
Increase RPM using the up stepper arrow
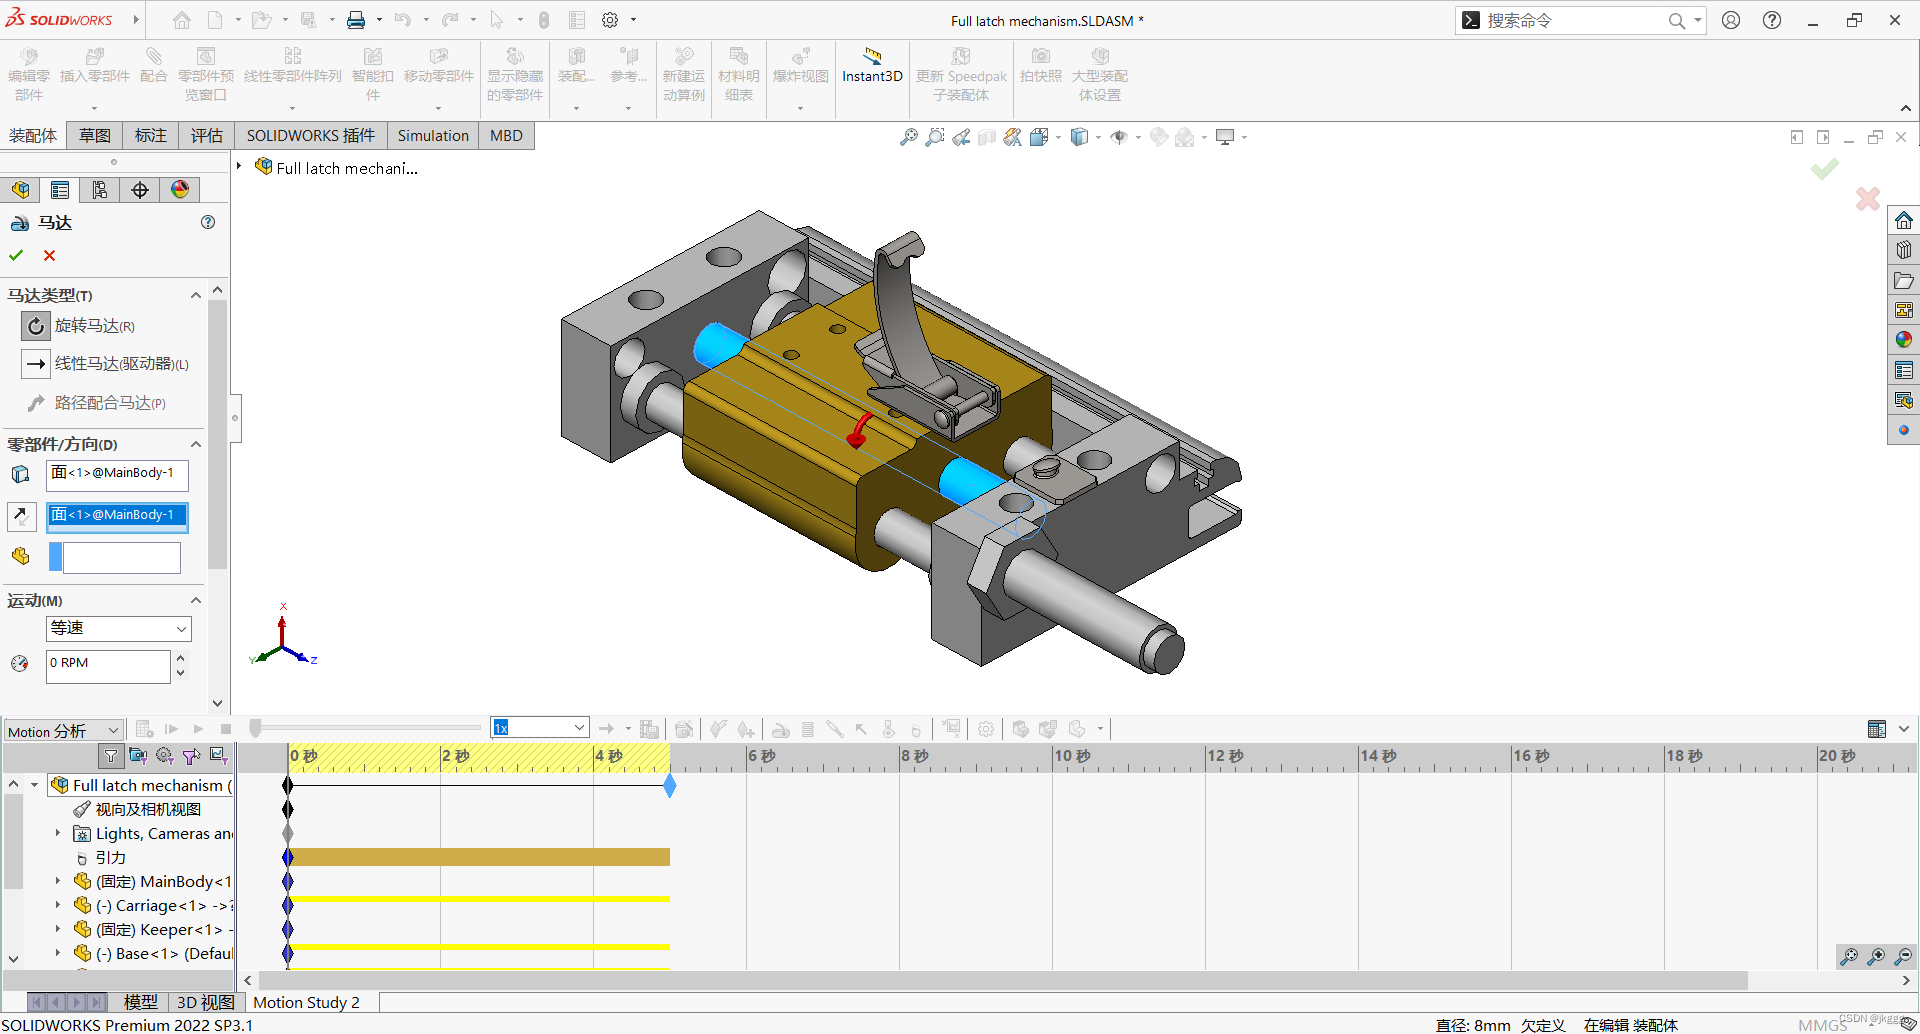click(x=181, y=660)
